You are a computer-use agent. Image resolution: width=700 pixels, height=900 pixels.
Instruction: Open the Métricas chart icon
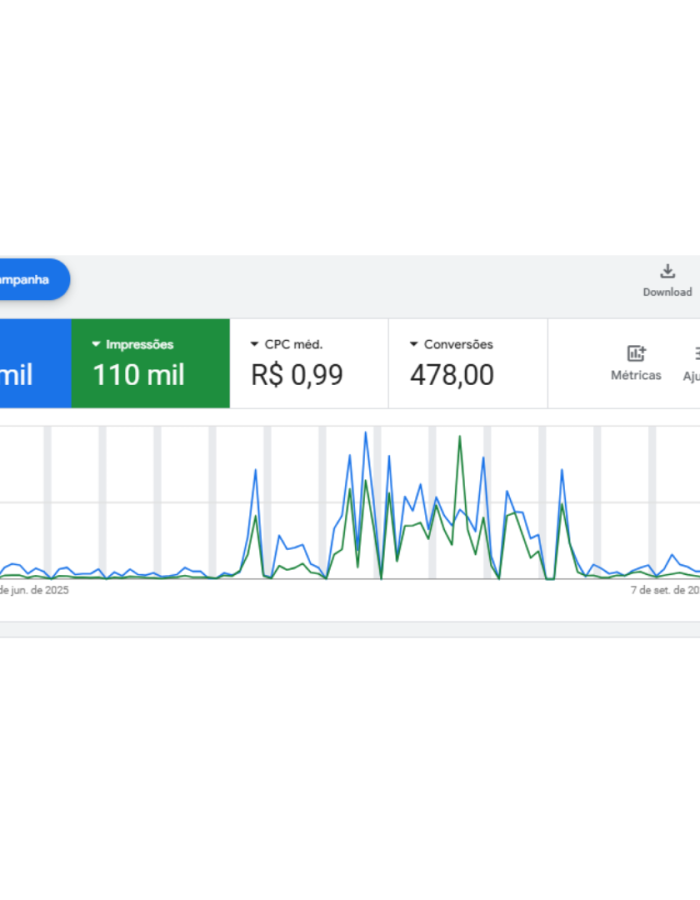pos(636,353)
